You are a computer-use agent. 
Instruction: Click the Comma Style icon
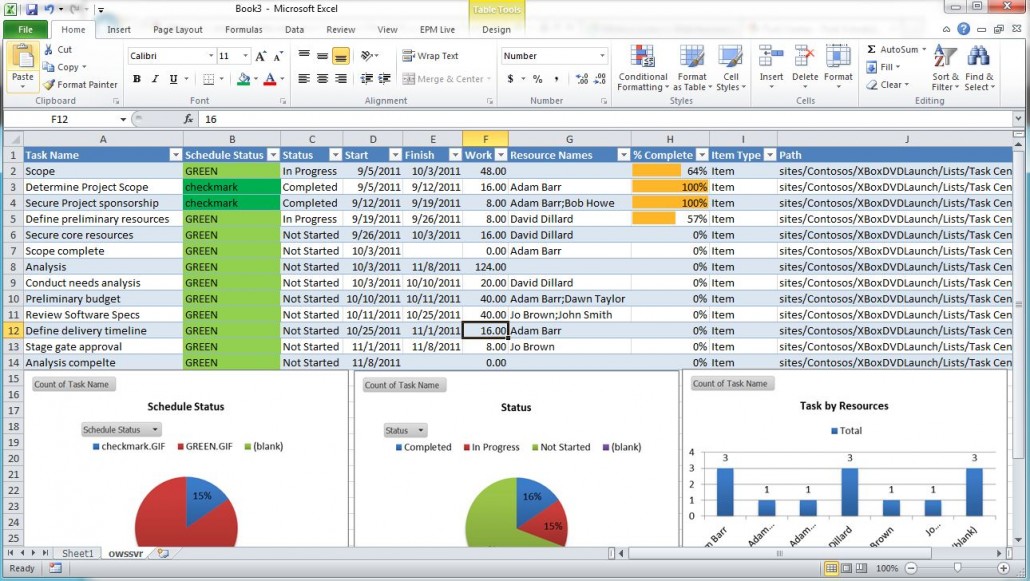click(556, 79)
